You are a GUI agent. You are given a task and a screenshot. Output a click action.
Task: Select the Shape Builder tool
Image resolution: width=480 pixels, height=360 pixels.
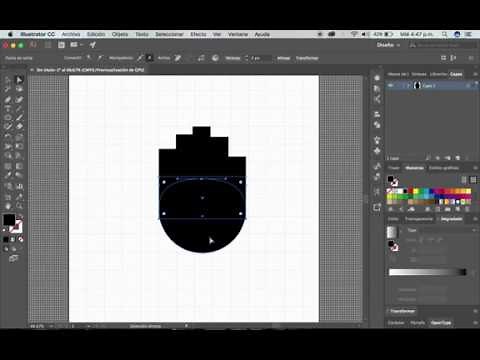pos(8,156)
